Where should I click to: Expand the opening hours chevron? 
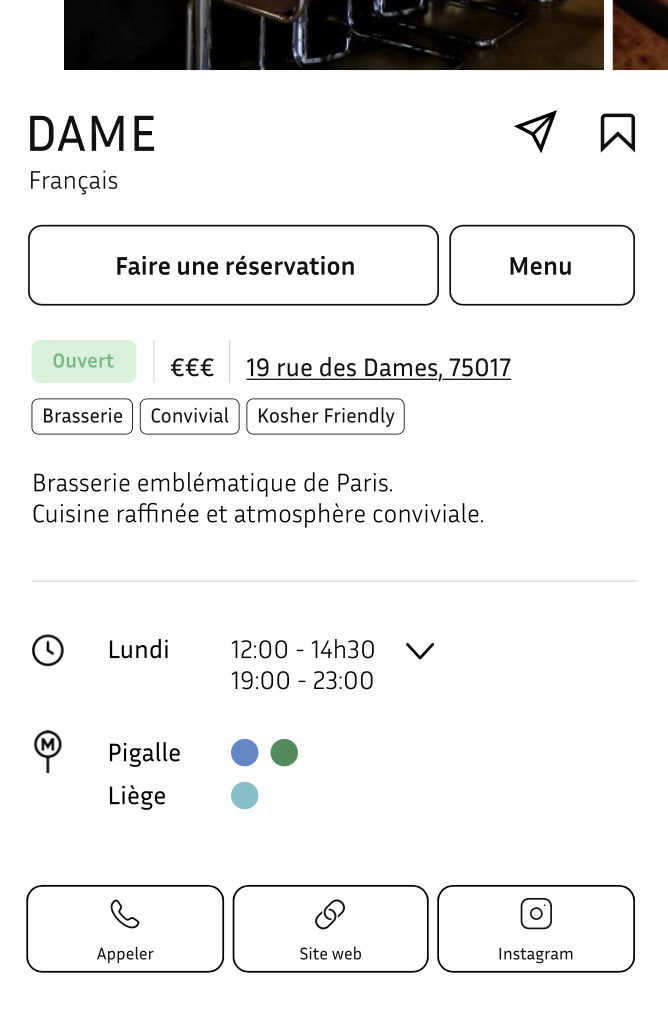click(x=420, y=650)
